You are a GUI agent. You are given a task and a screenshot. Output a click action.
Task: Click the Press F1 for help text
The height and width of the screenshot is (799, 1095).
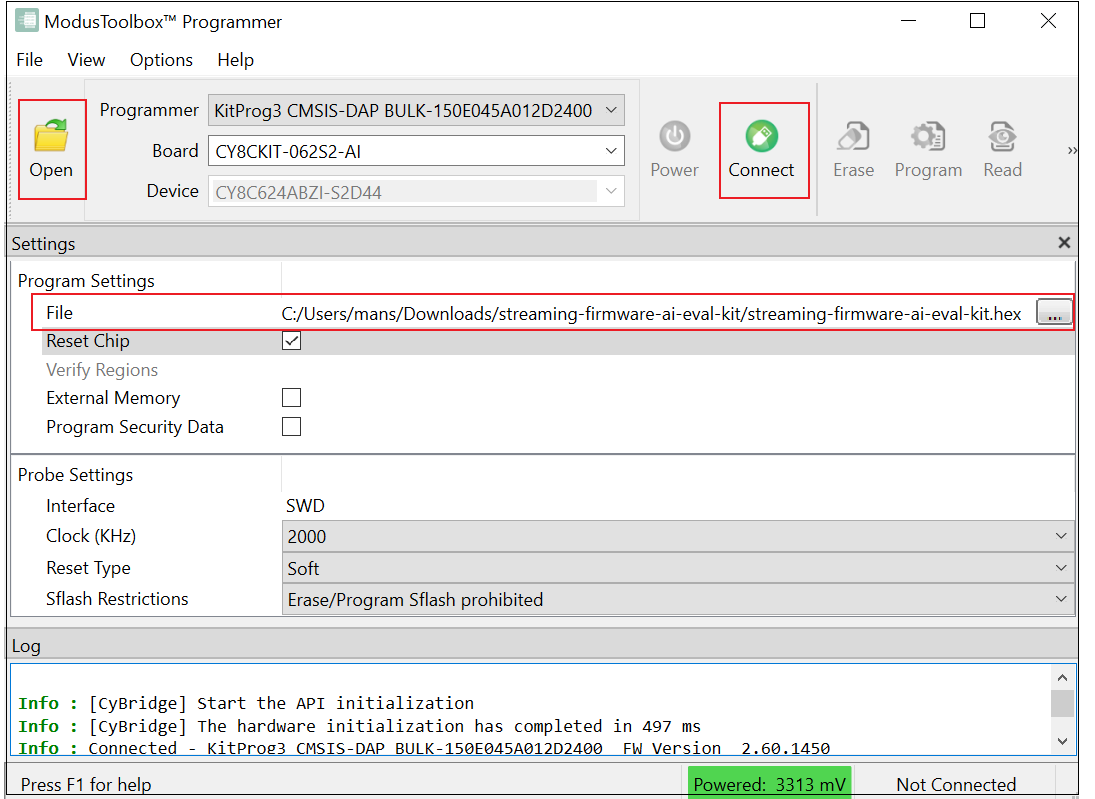coord(86,784)
